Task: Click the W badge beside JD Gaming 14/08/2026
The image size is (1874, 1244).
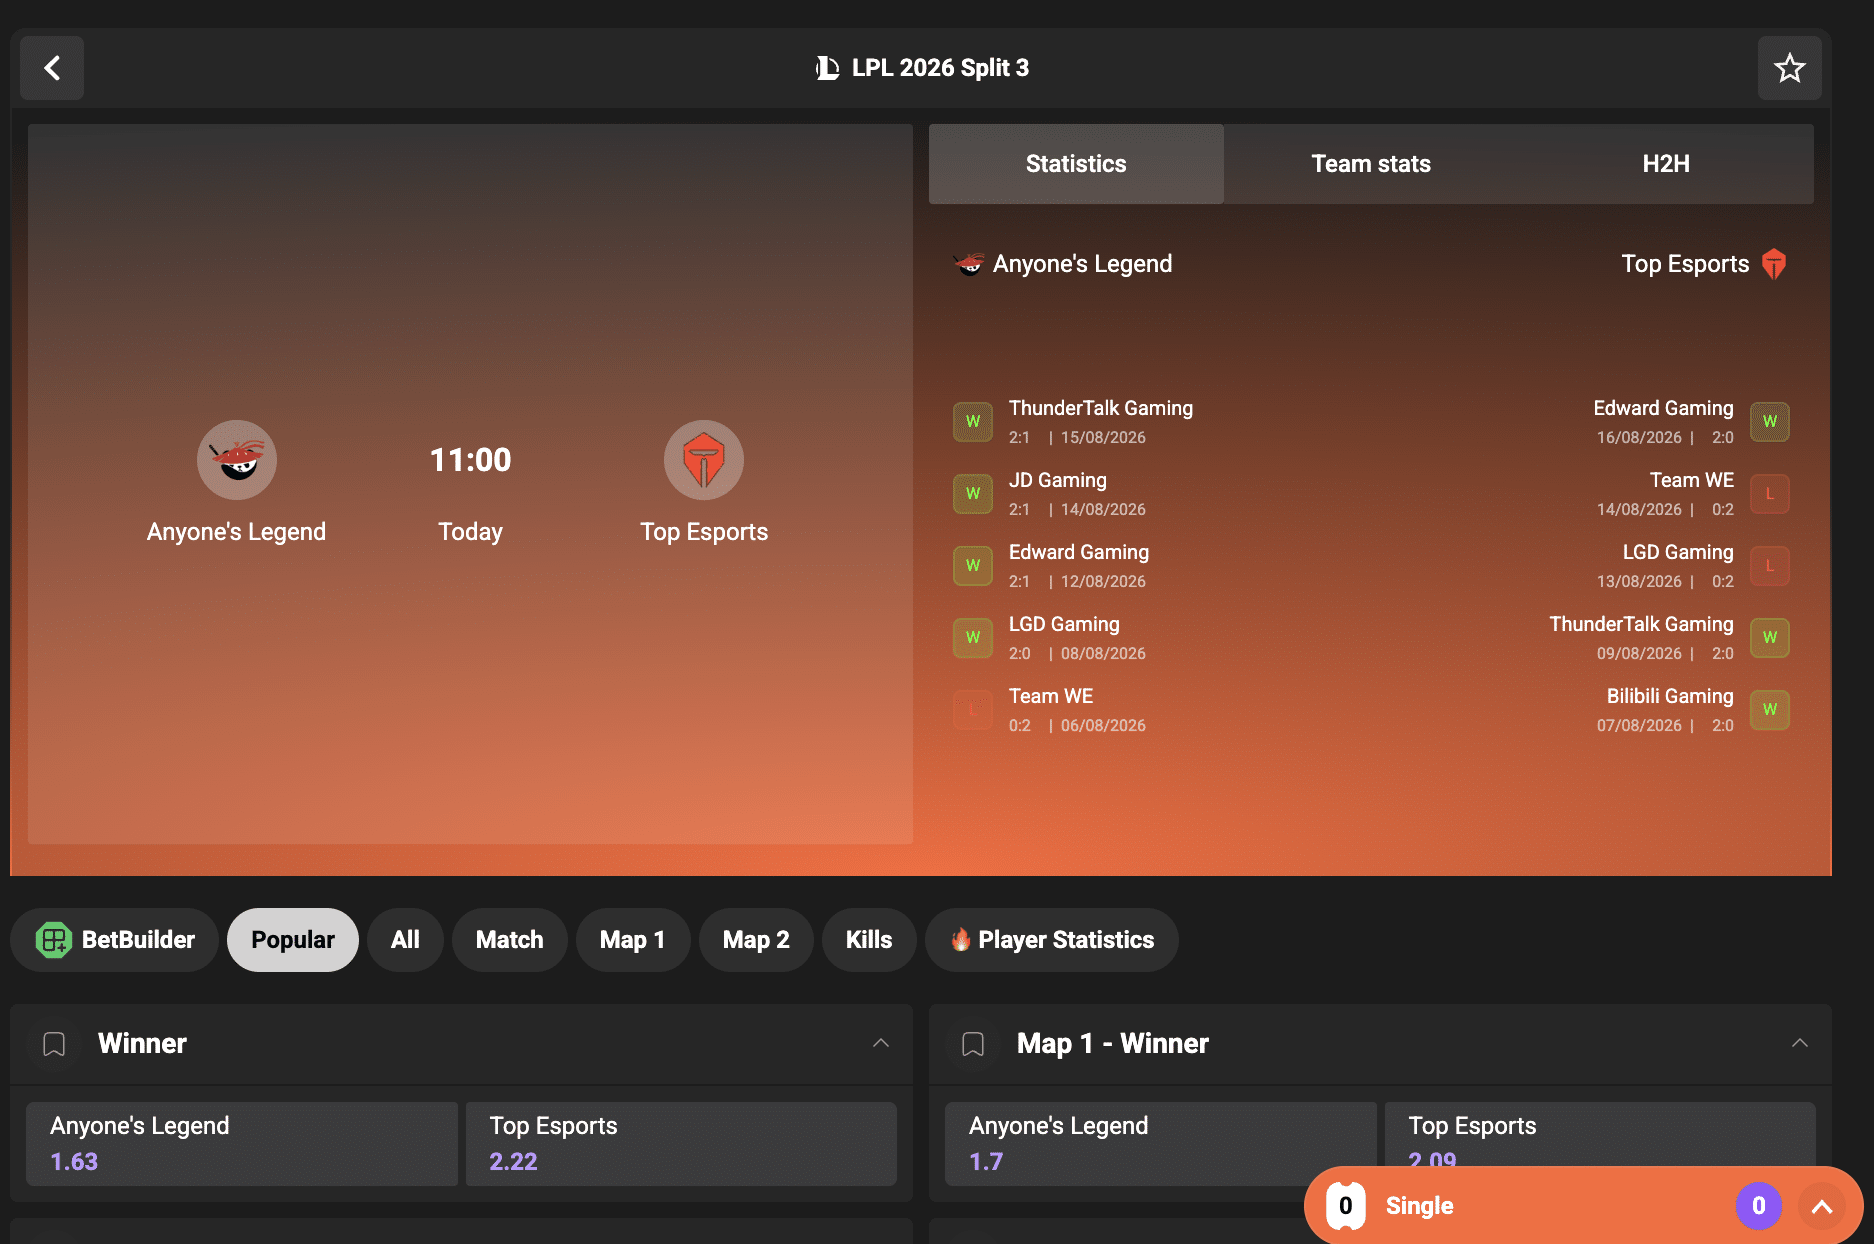Action: click(x=973, y=494)
